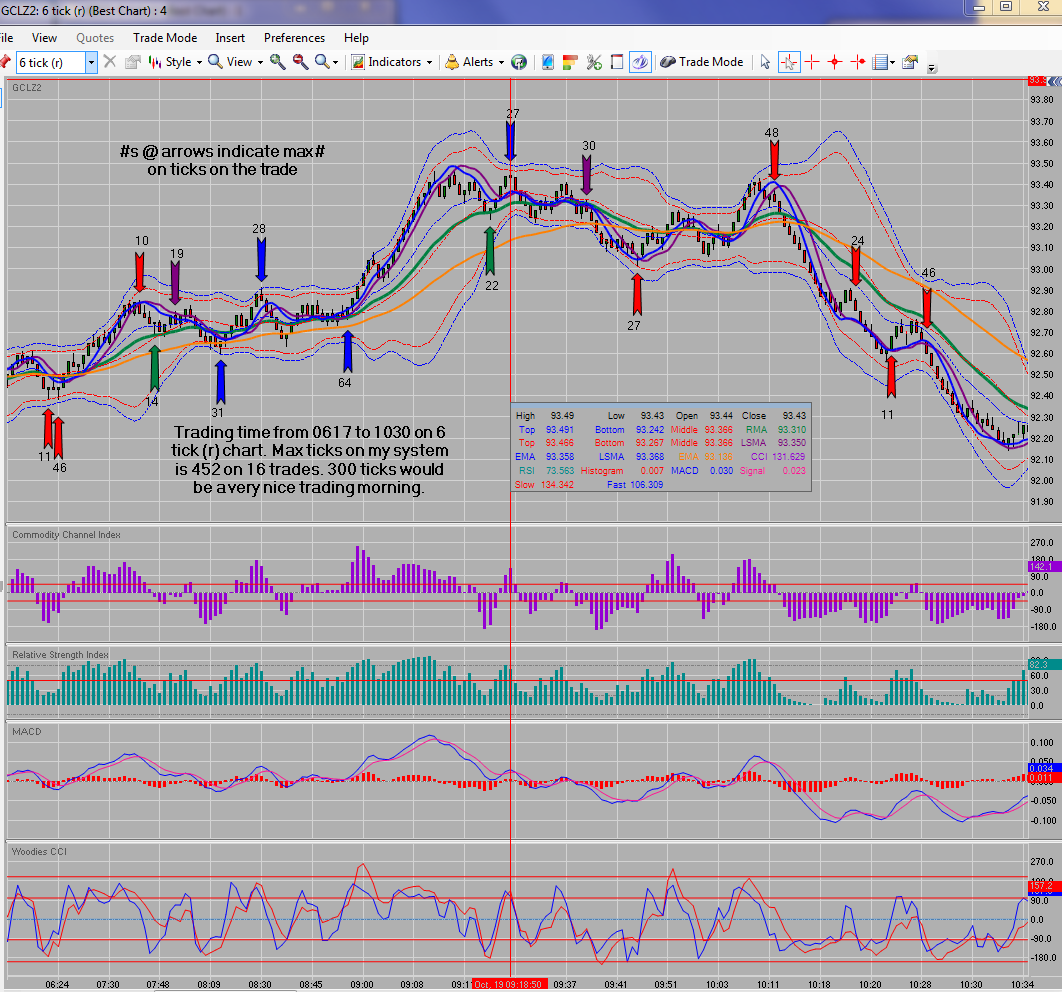
Task: Click the red Oct 19 09:18:50 time marker
Action: (511, 984)
